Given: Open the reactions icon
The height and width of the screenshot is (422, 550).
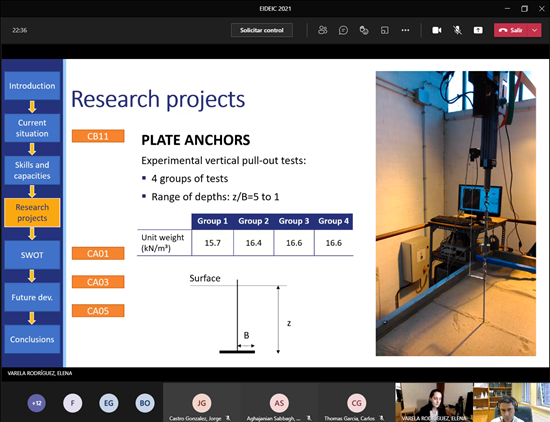Looking at the screenshot, I should 364,30.
